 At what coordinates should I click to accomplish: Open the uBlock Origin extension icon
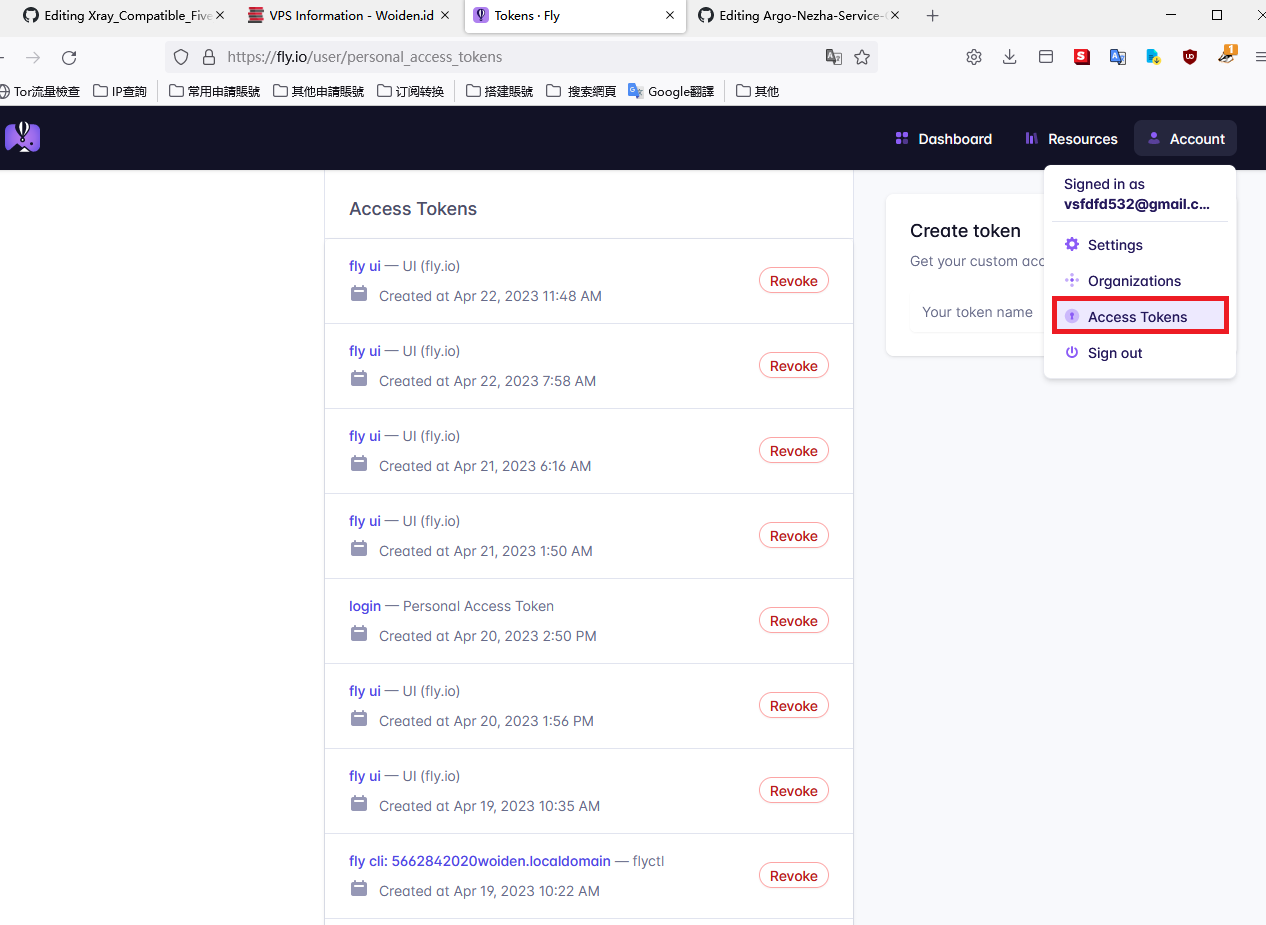(x=1190, y=57)
